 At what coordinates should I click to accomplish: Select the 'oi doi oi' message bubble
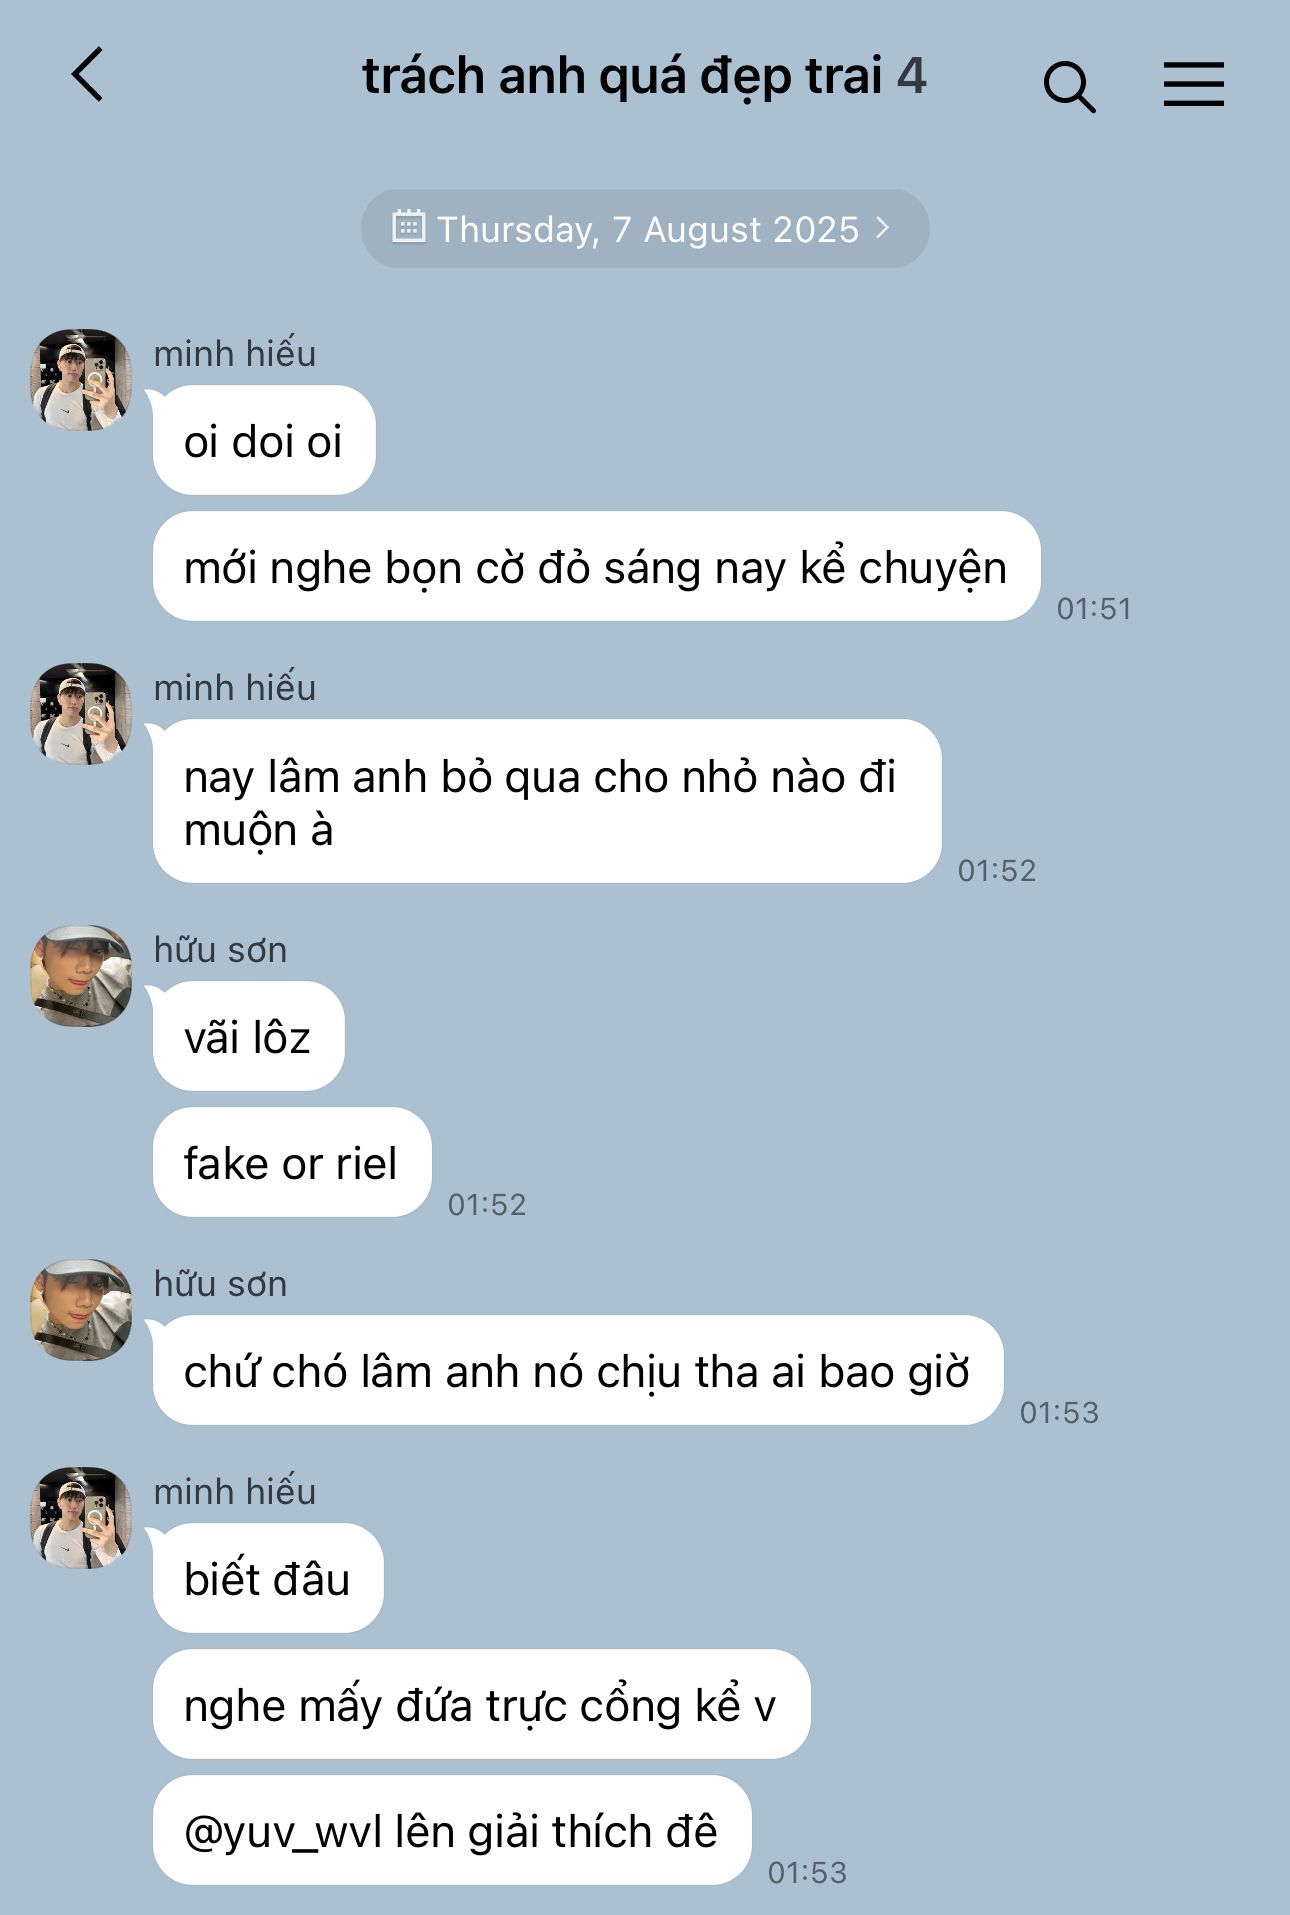point(264,440)
